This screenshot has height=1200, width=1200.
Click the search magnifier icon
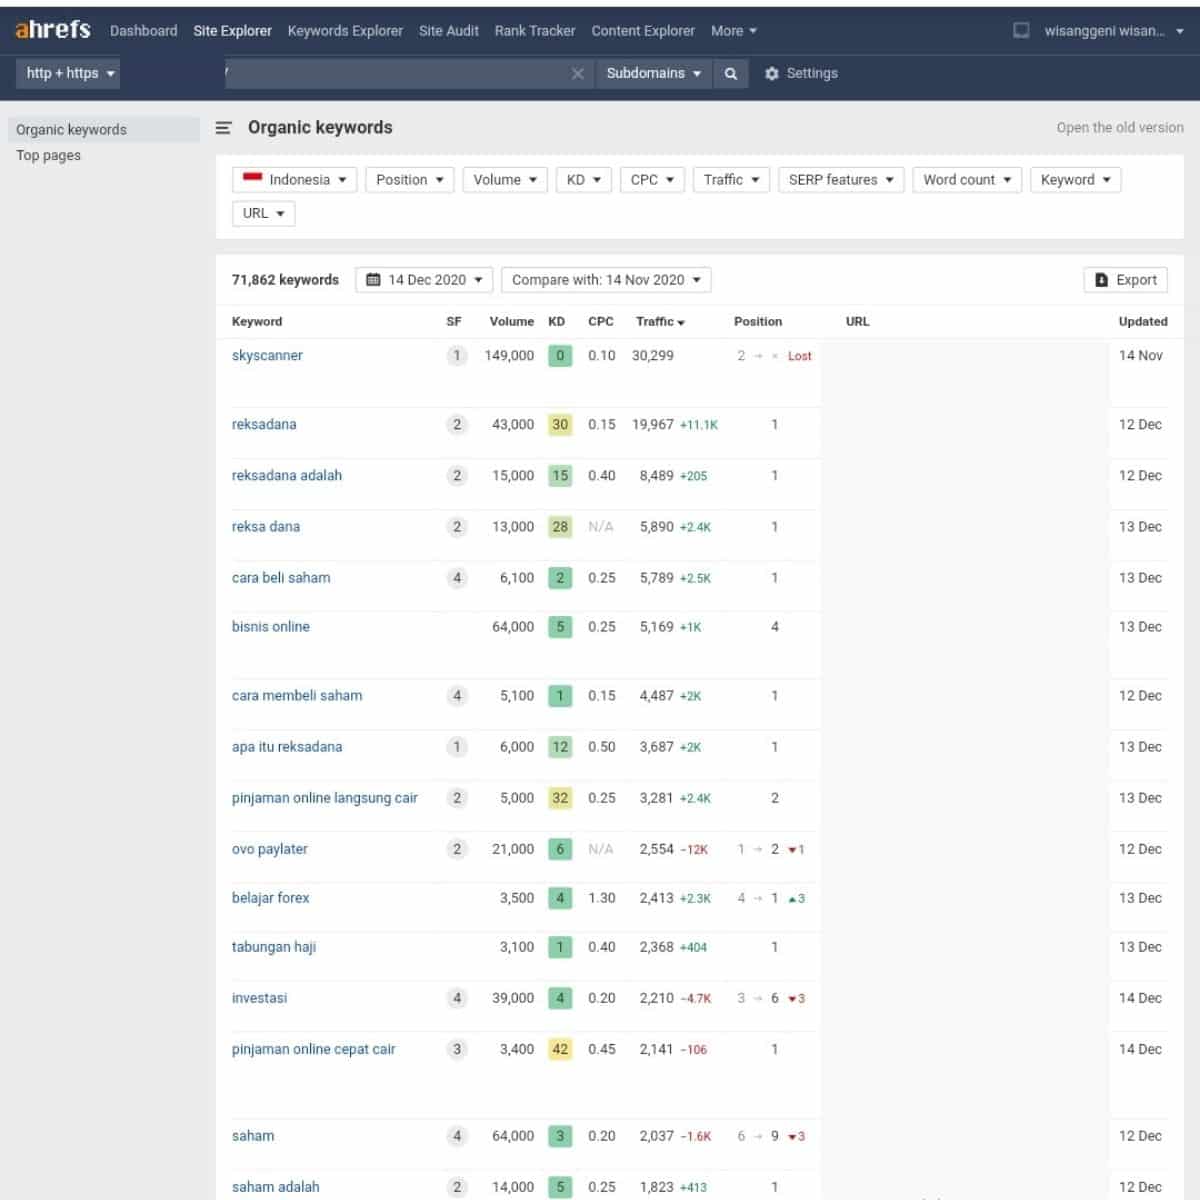pos(730,73)
